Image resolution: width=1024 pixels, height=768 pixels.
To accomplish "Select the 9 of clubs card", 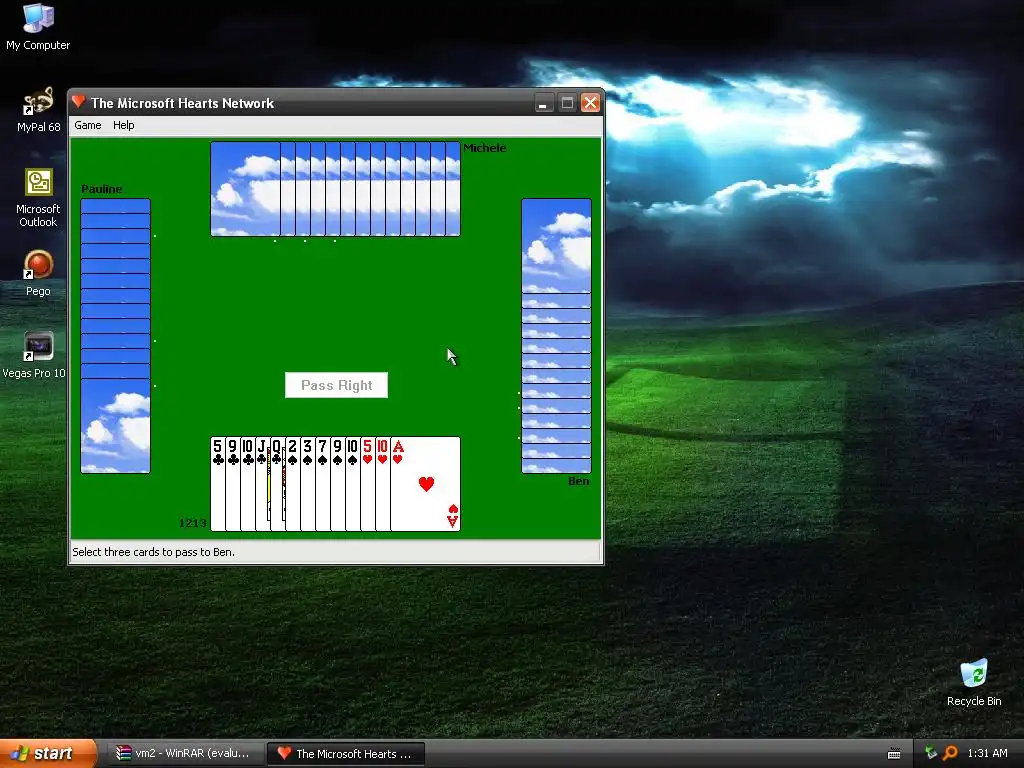I will (232, 484).
